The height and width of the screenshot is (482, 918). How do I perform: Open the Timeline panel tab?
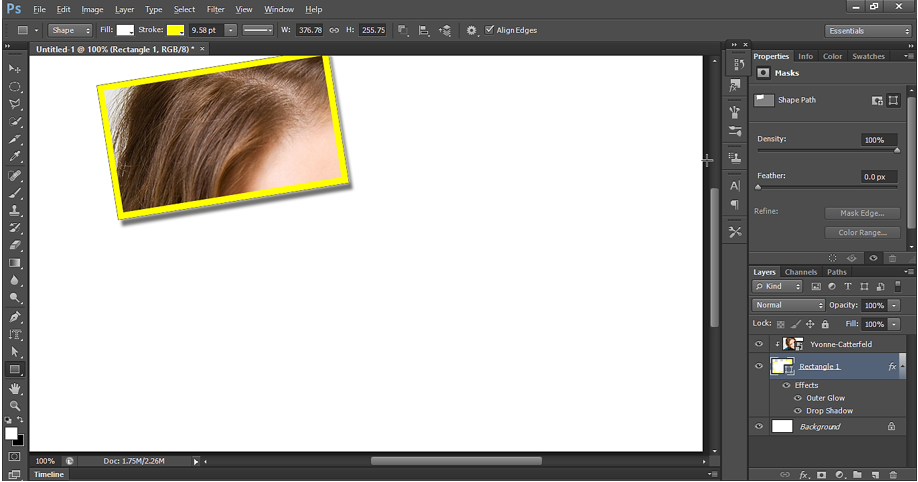click(x=49, y=474)
